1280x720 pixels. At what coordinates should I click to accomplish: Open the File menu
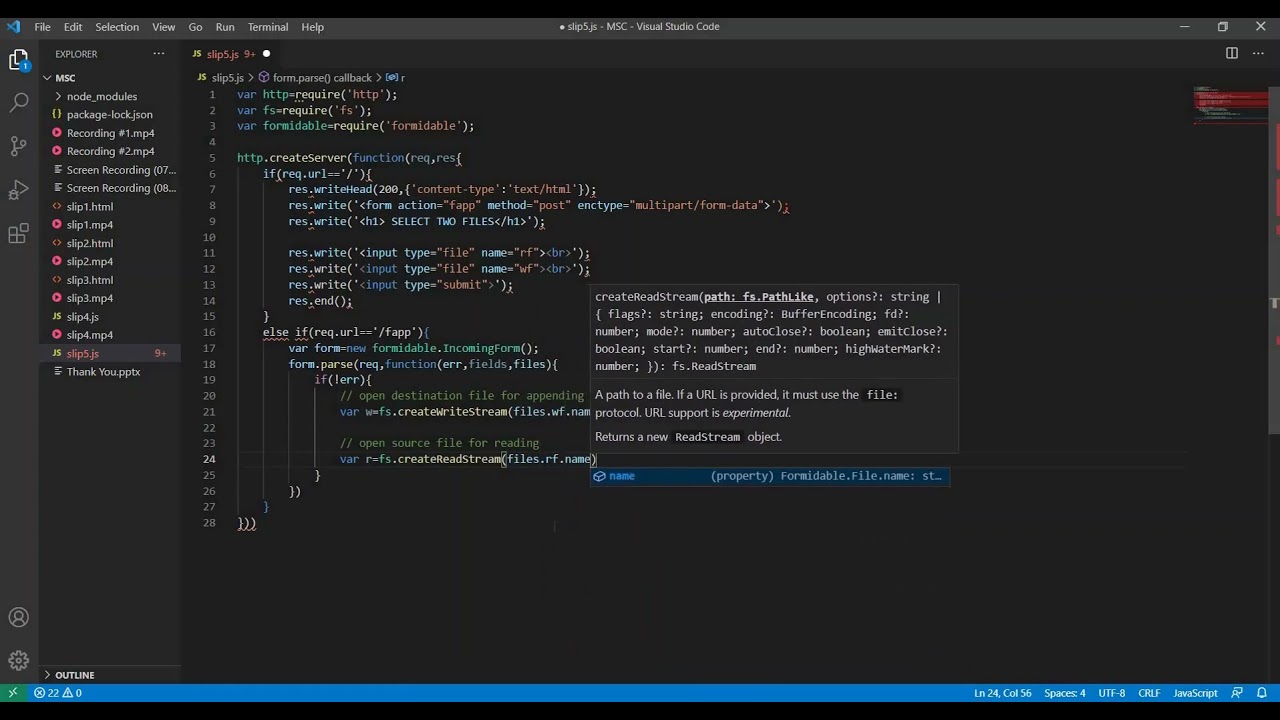(42, 27)
